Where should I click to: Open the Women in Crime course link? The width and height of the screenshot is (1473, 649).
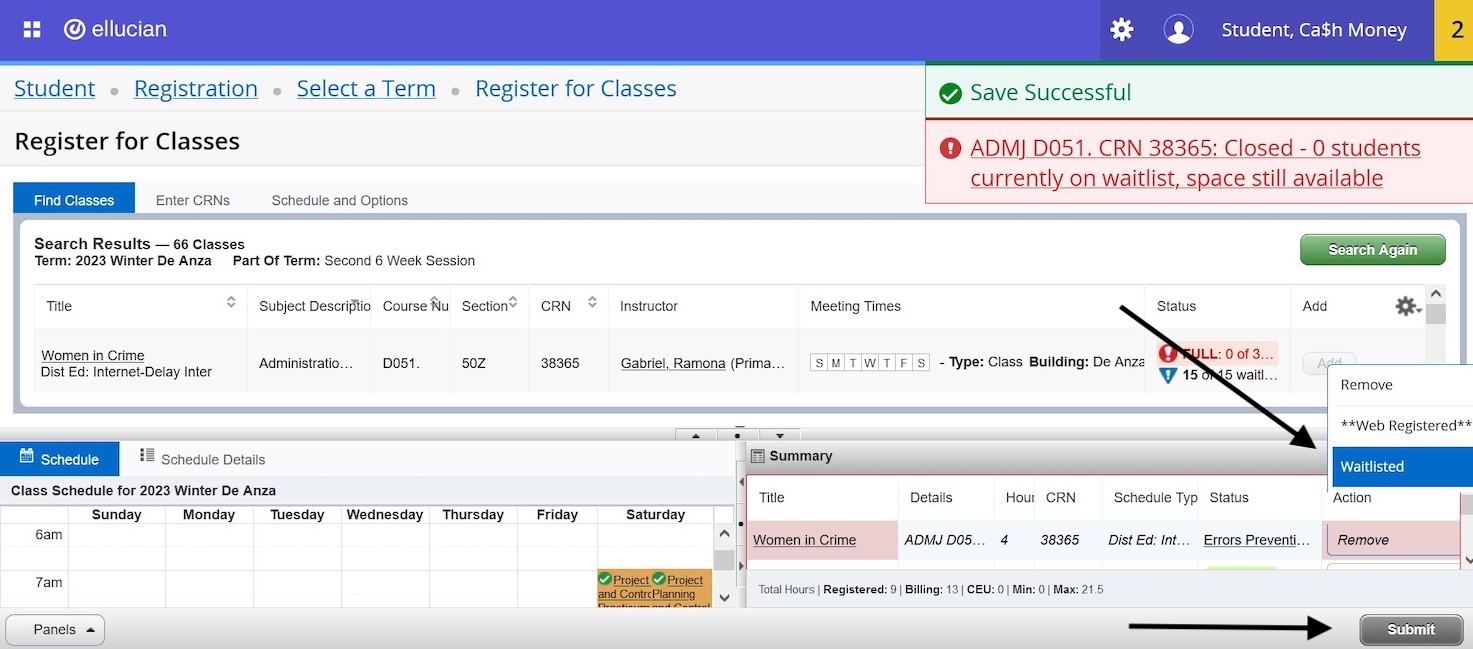92,355
